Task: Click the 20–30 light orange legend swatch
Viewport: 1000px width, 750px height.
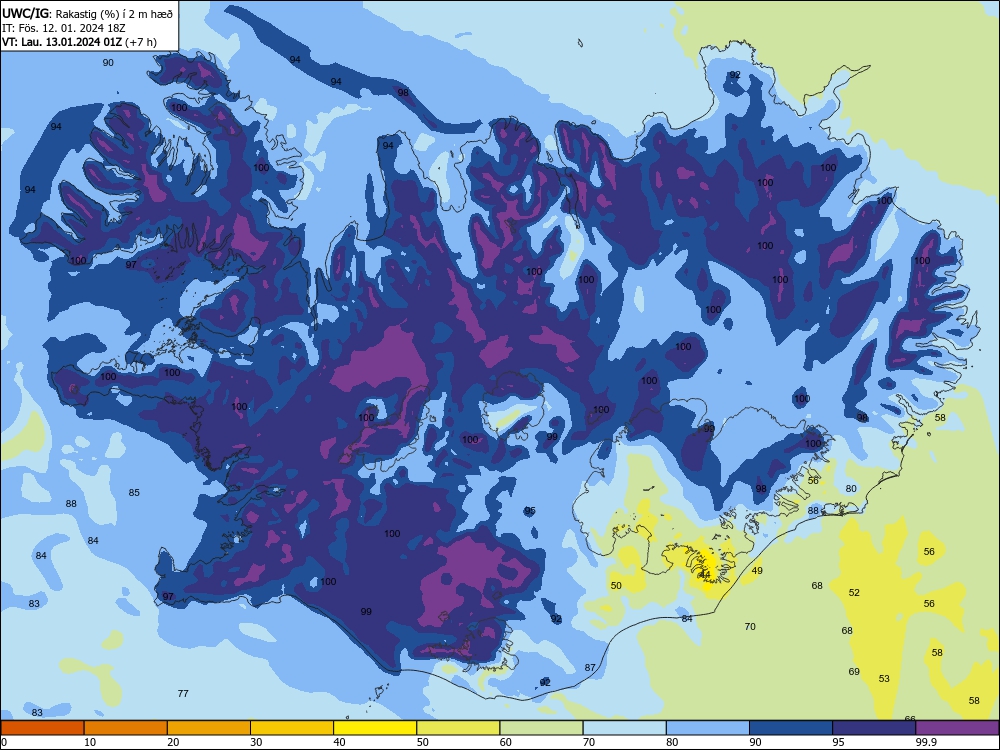Action: click(x=209, y=728)
